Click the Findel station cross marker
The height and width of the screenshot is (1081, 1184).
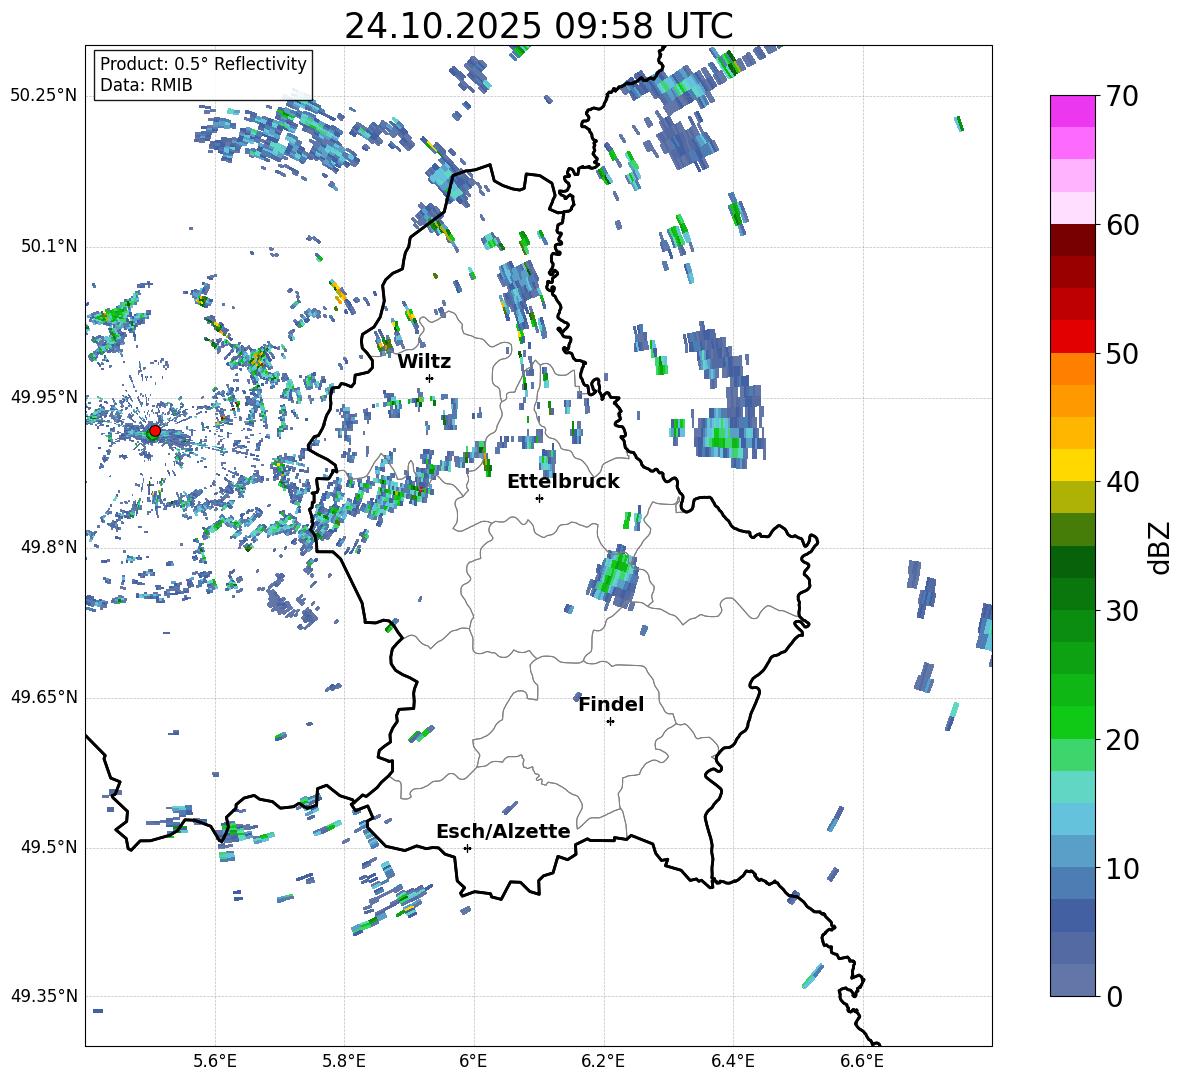610,722
